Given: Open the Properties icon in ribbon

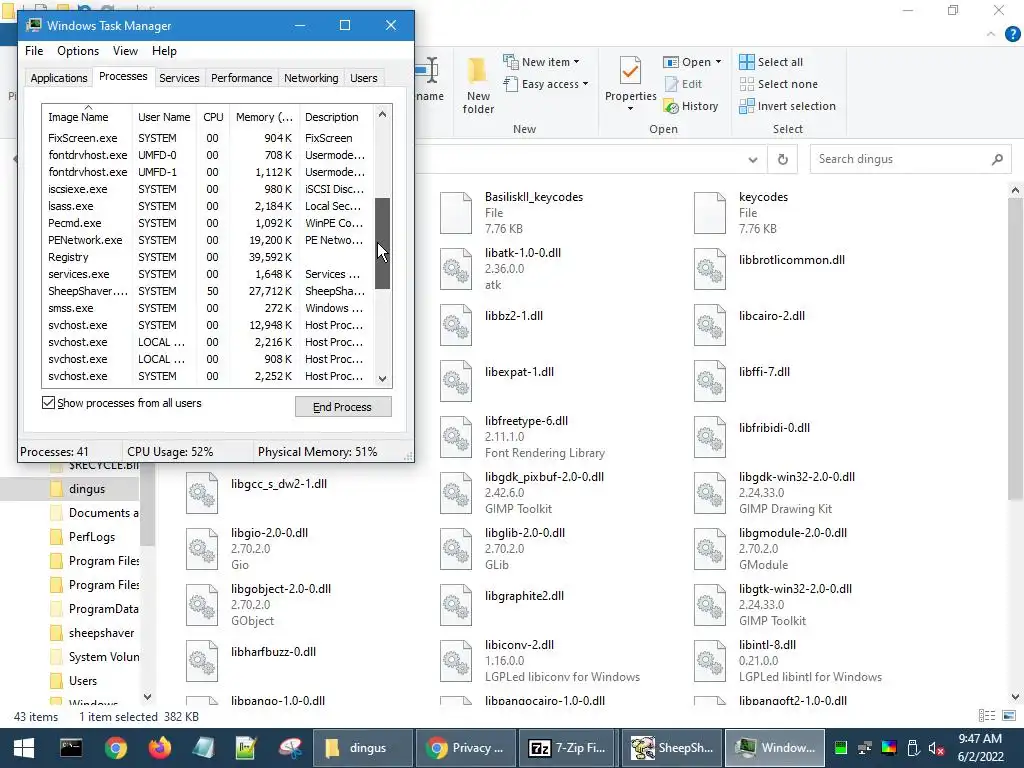Looking at the screenshot, I should point(630,70).
